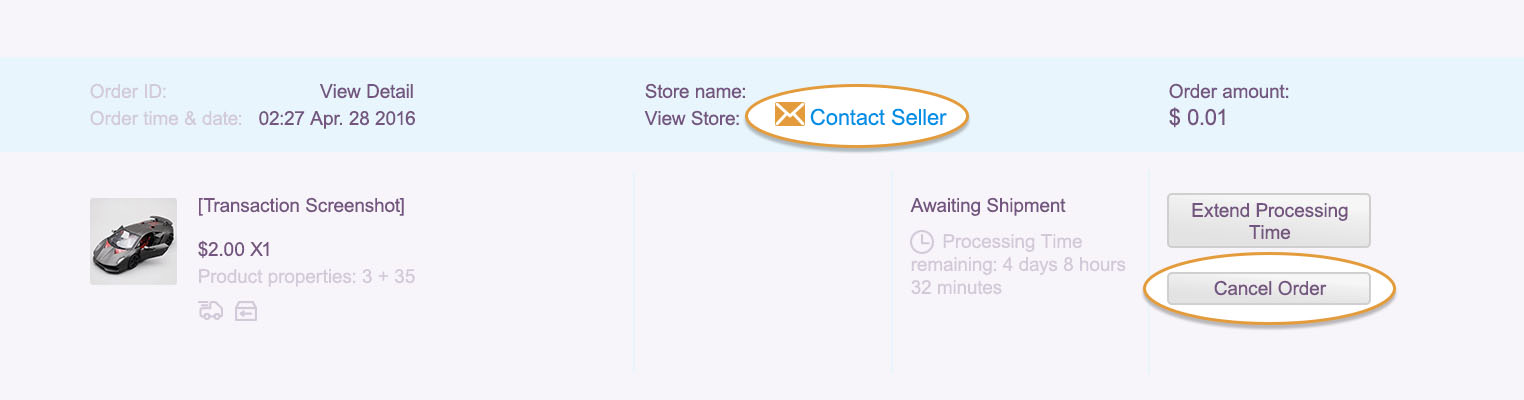
Task: Click the Order amount label
Action: click(x=1229, y=92)
